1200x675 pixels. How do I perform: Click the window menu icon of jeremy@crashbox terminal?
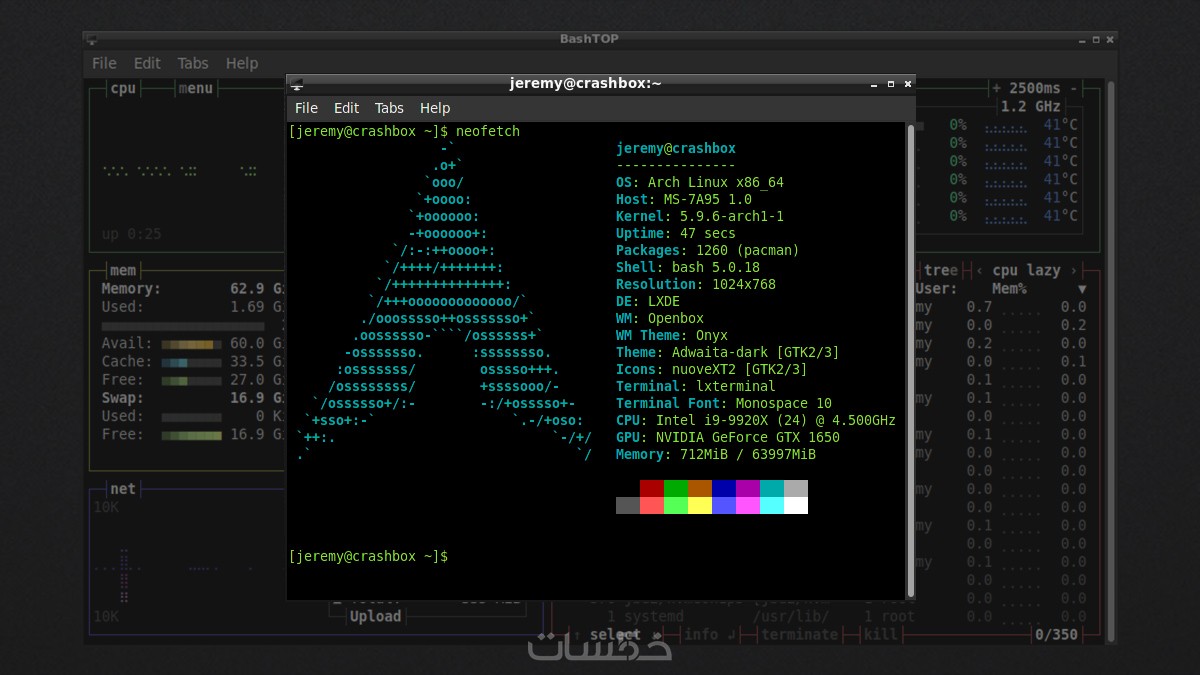click(296, 84)
